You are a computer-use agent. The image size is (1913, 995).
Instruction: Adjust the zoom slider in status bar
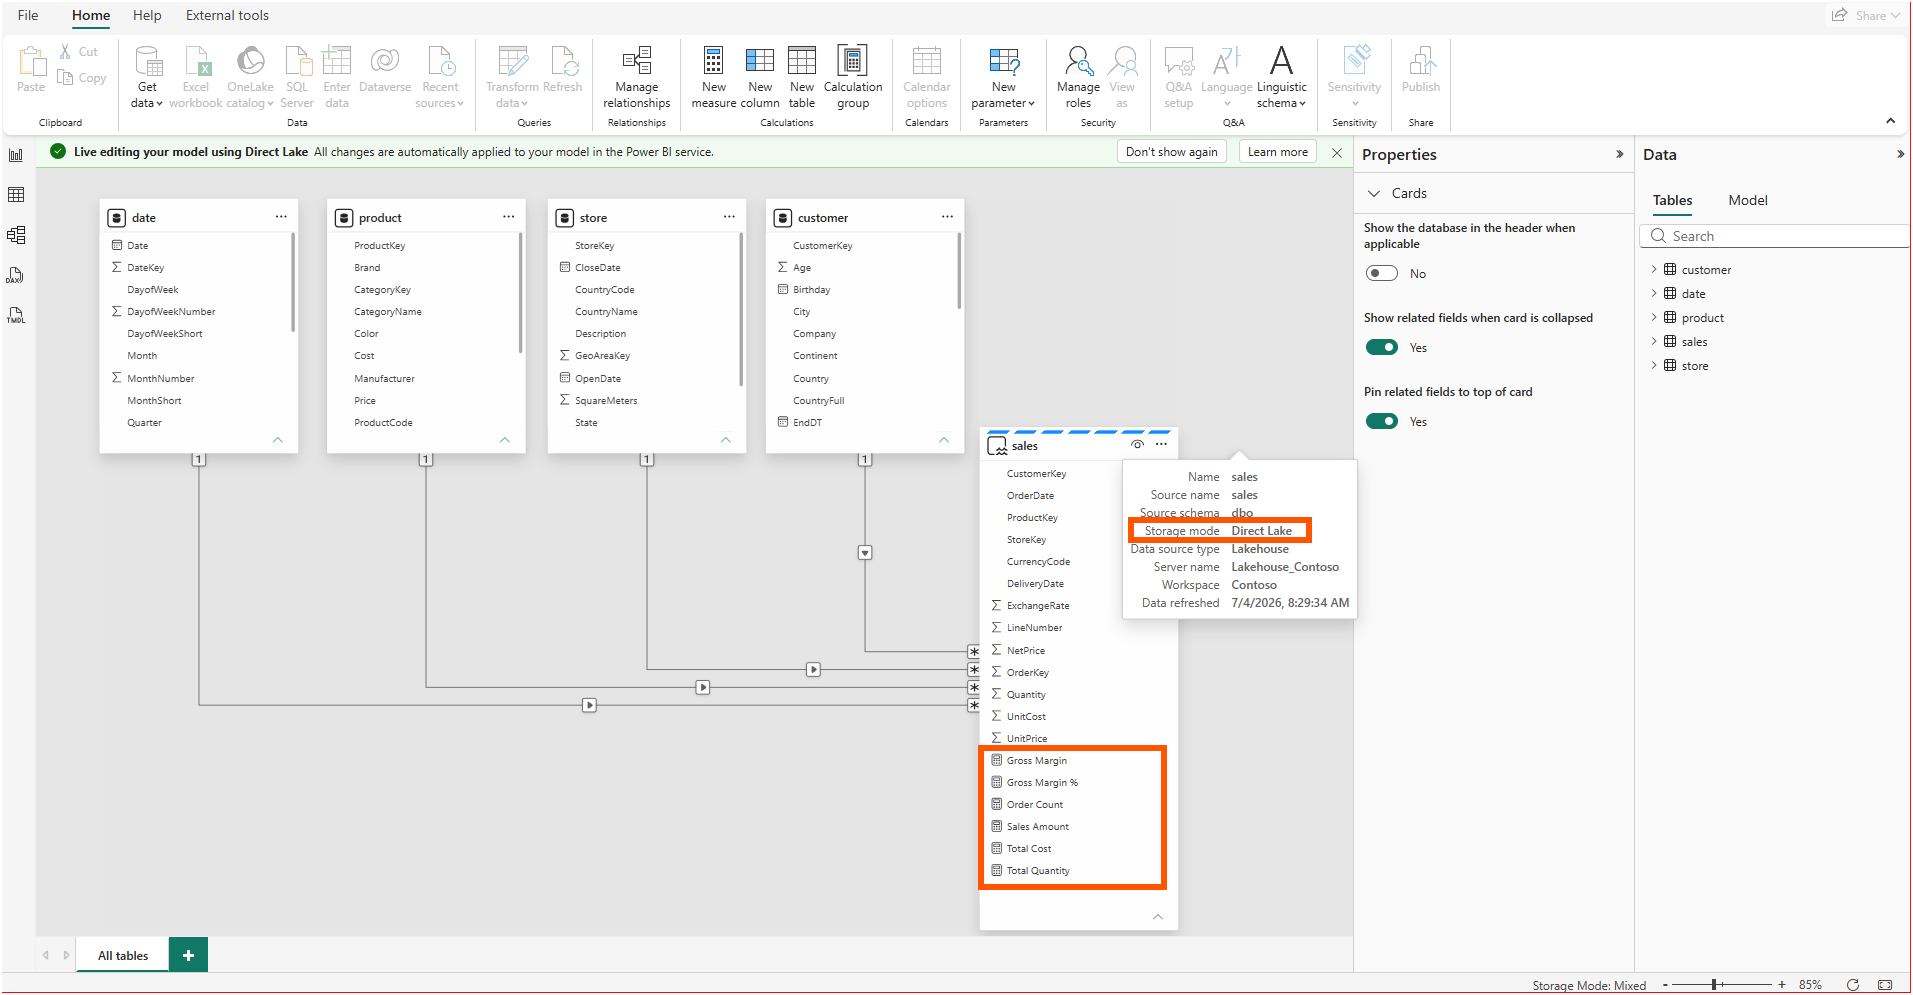point(1714,985)
